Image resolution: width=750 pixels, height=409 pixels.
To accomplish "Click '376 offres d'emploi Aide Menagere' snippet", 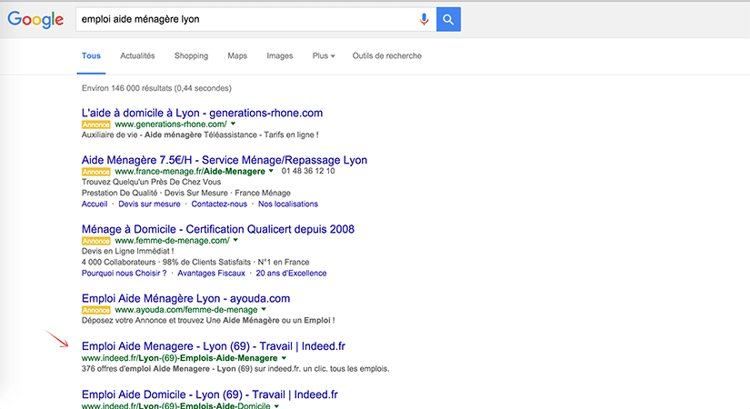I will coord(235,369).
